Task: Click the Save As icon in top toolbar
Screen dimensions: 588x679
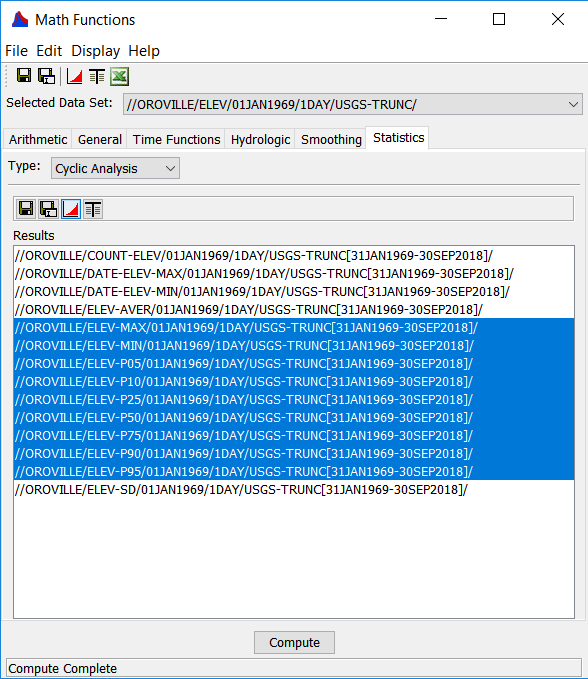Action: [x=47, y=76]
